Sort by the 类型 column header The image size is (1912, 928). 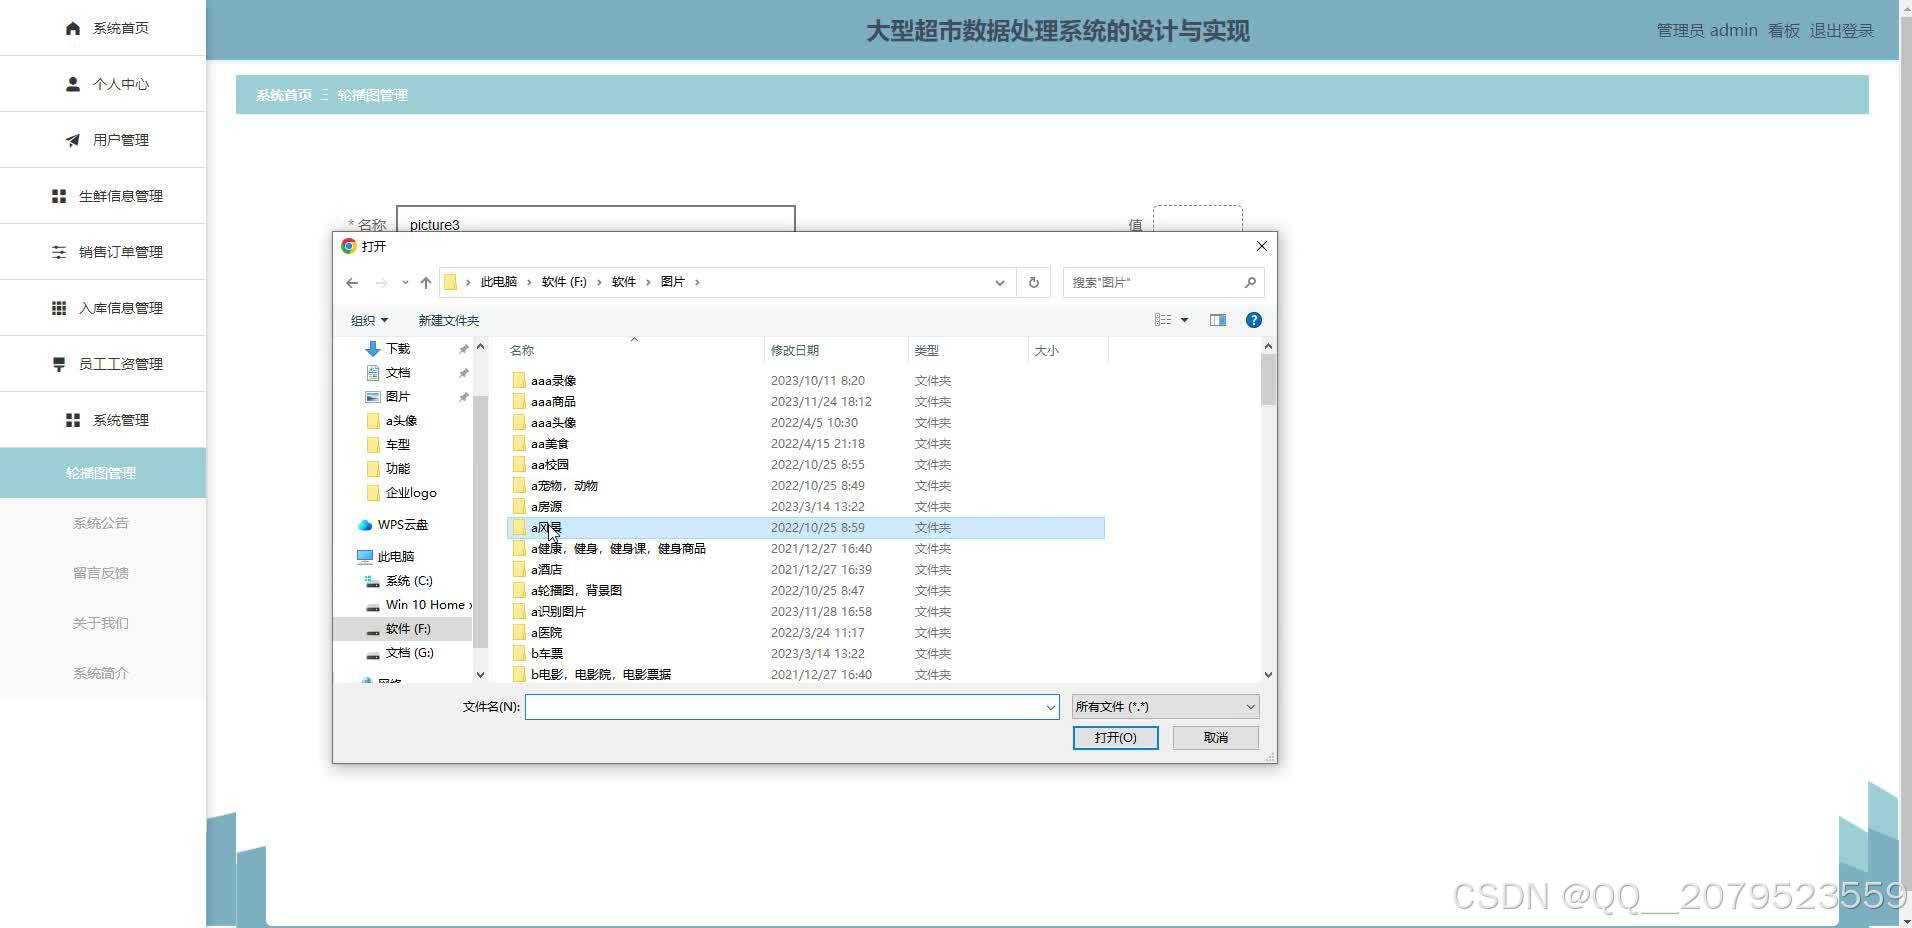[x=967, y=350]
